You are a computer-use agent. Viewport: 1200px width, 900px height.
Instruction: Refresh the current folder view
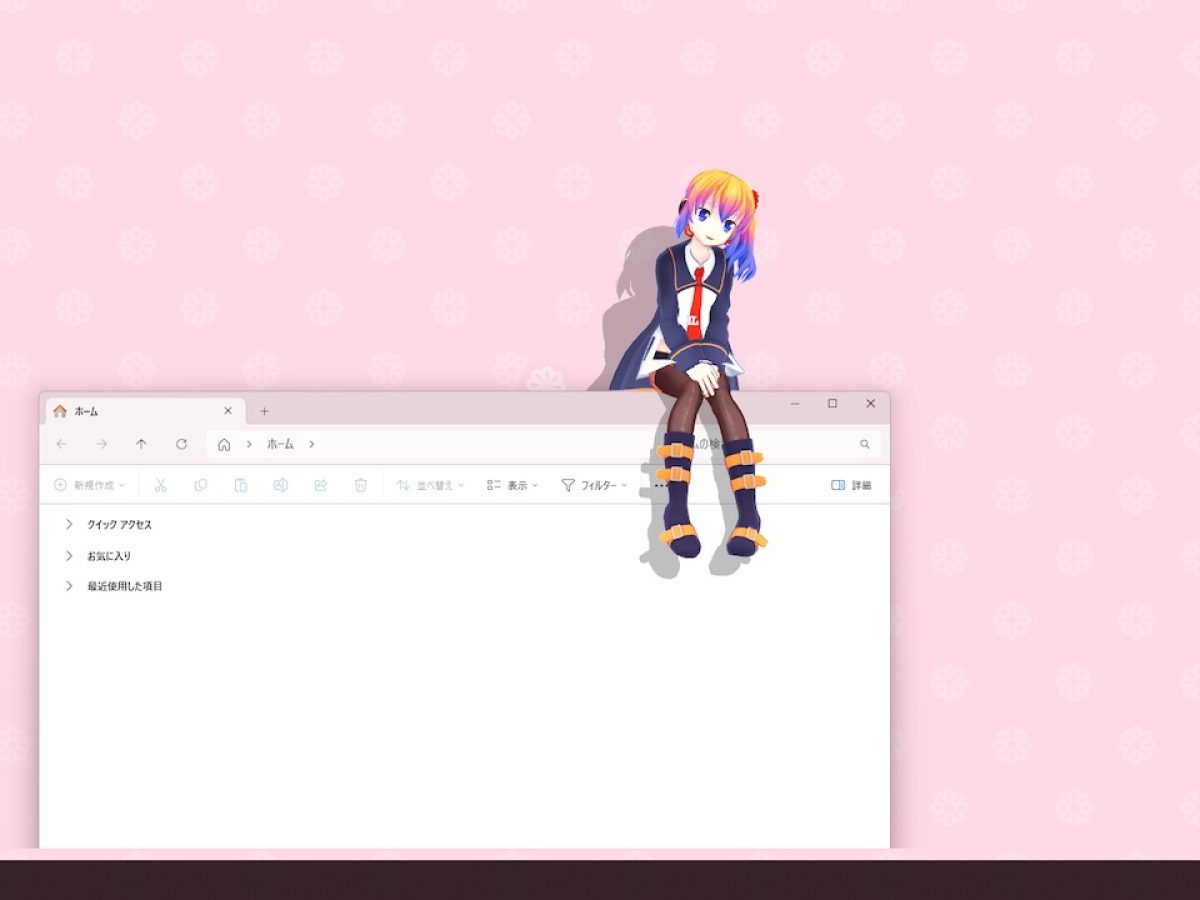pyautogui.click(x=181, y=444)
